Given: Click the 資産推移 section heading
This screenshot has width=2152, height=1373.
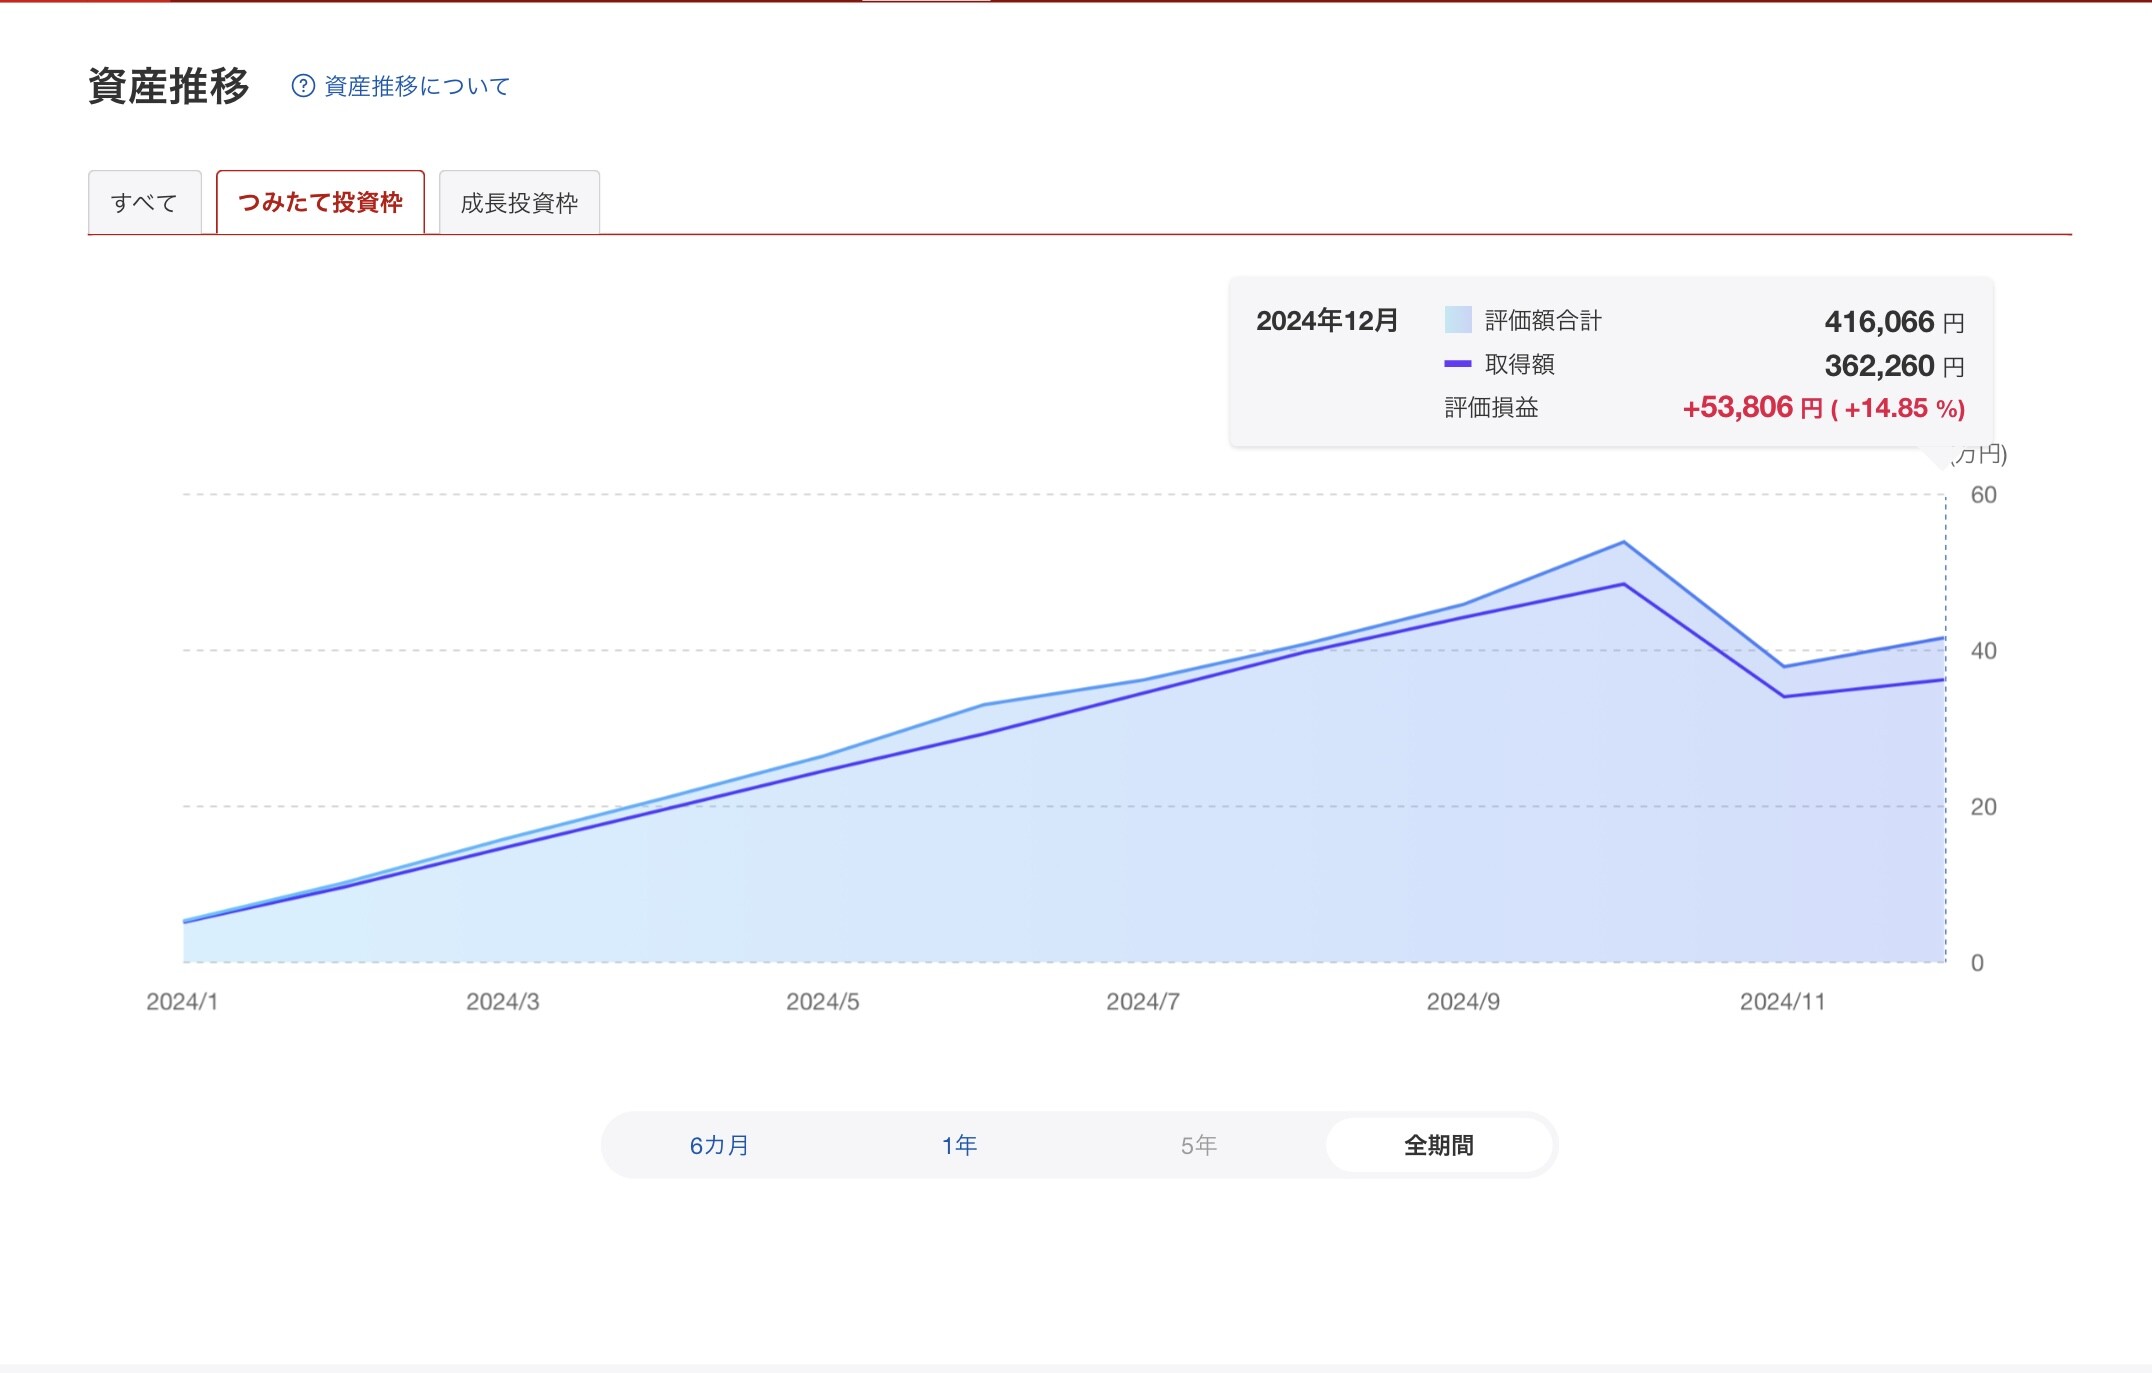Looking at the screenshot, I should coord(168,86).
